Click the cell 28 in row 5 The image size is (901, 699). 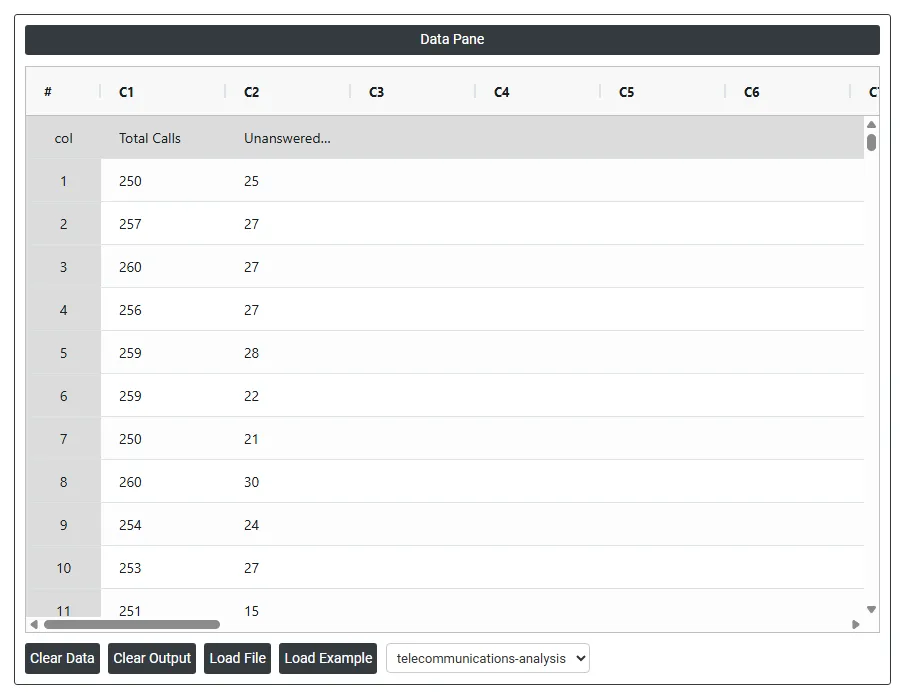pyautogui.click(x=288, y=353)
